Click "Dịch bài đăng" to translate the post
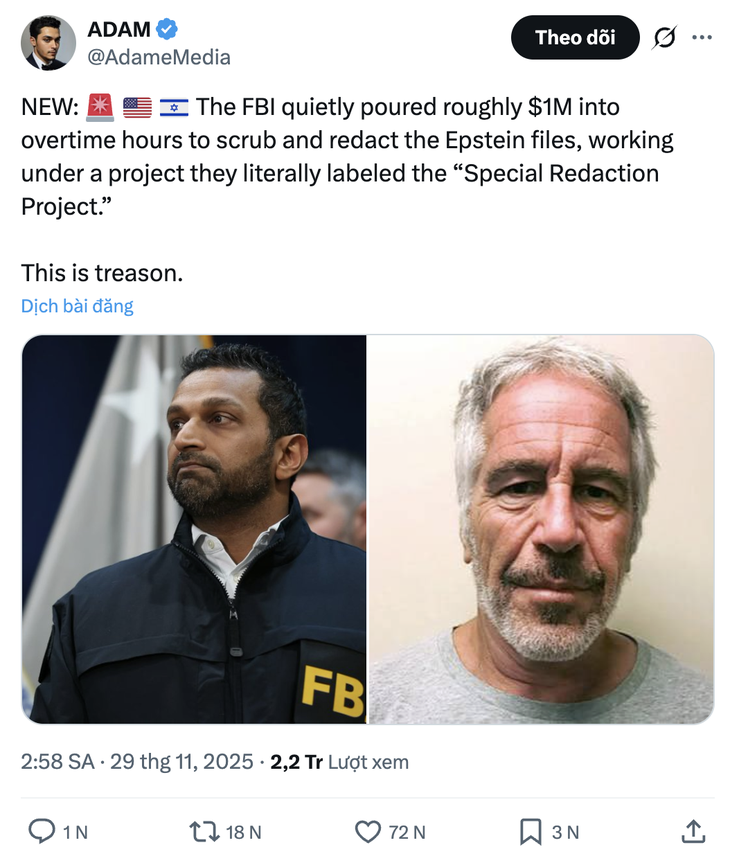Viewport: 730px width, 863px height. click(x=77, y=306)
